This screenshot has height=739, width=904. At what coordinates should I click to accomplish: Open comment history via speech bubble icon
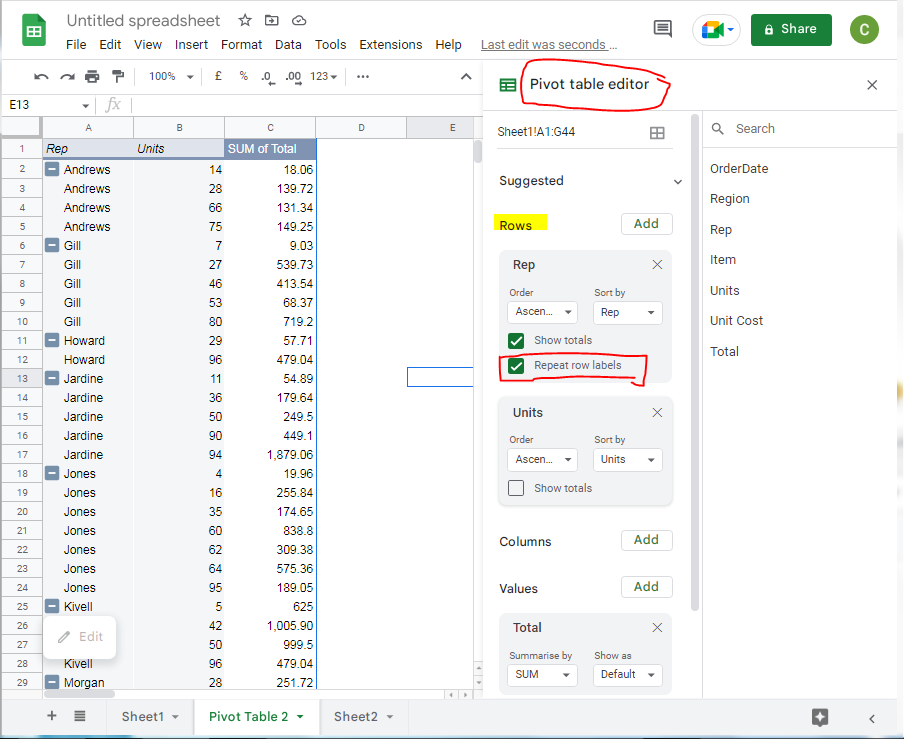pos(662,29)
